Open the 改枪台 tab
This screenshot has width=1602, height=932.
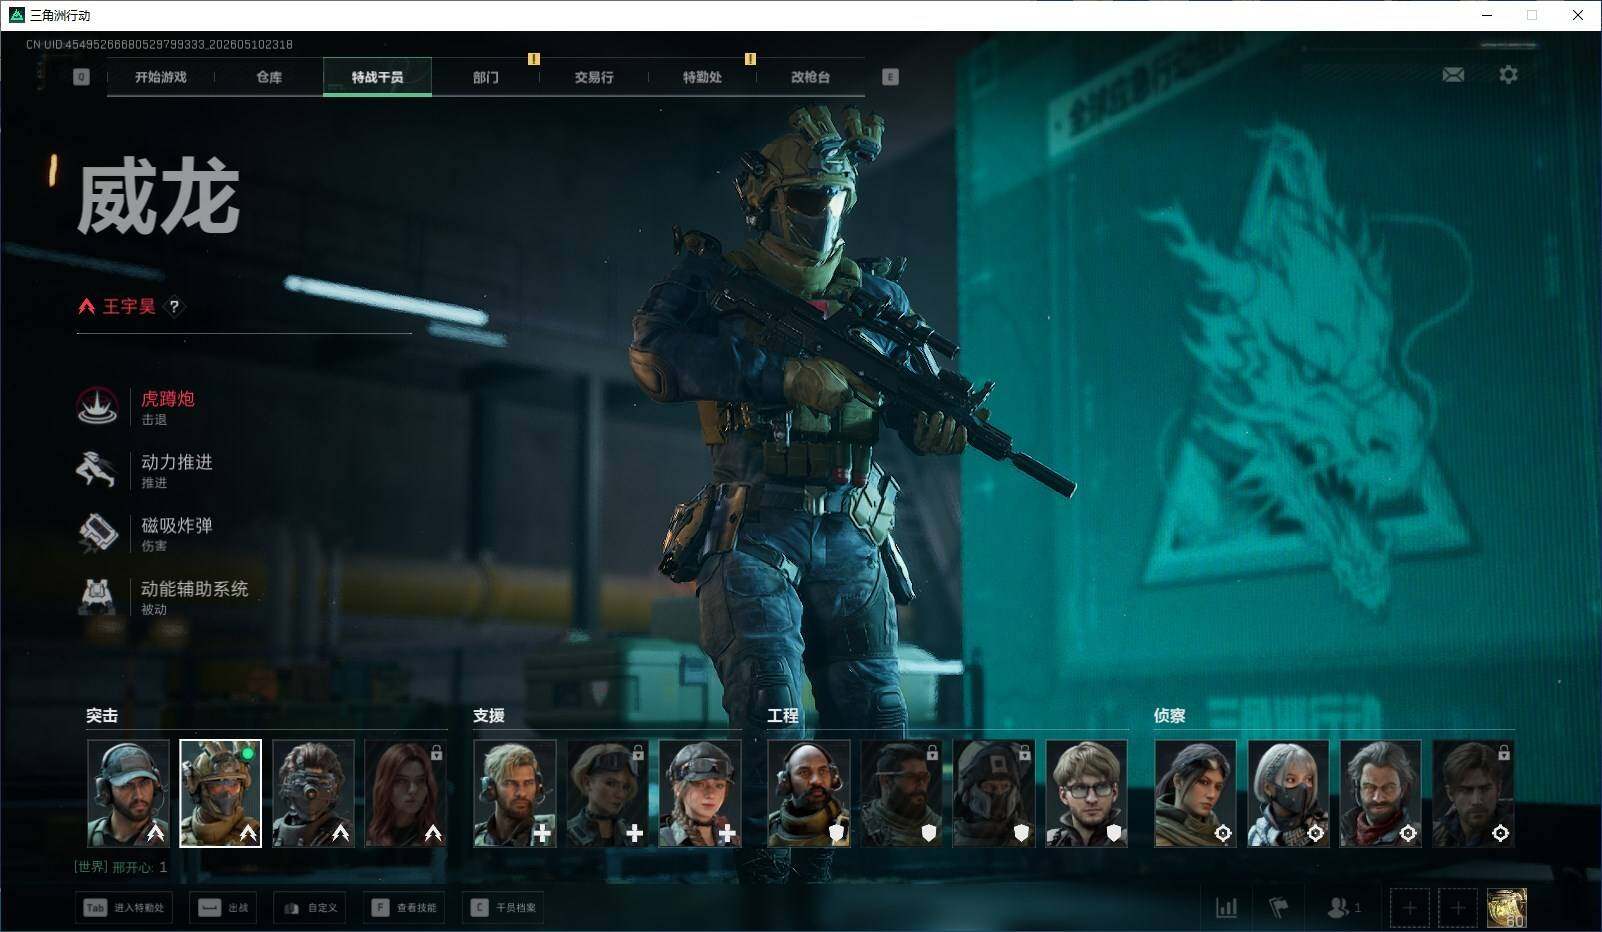[x=810, y=77]
